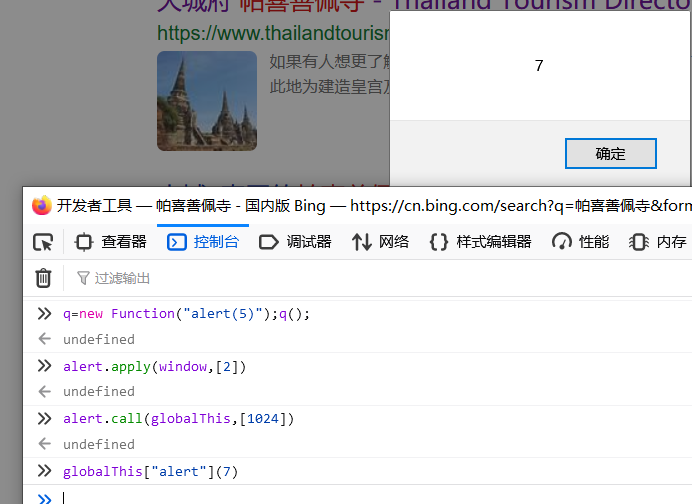Switch to the 控制台 console tab
Screen dimensions: 692x504
(x=203, y=242)
